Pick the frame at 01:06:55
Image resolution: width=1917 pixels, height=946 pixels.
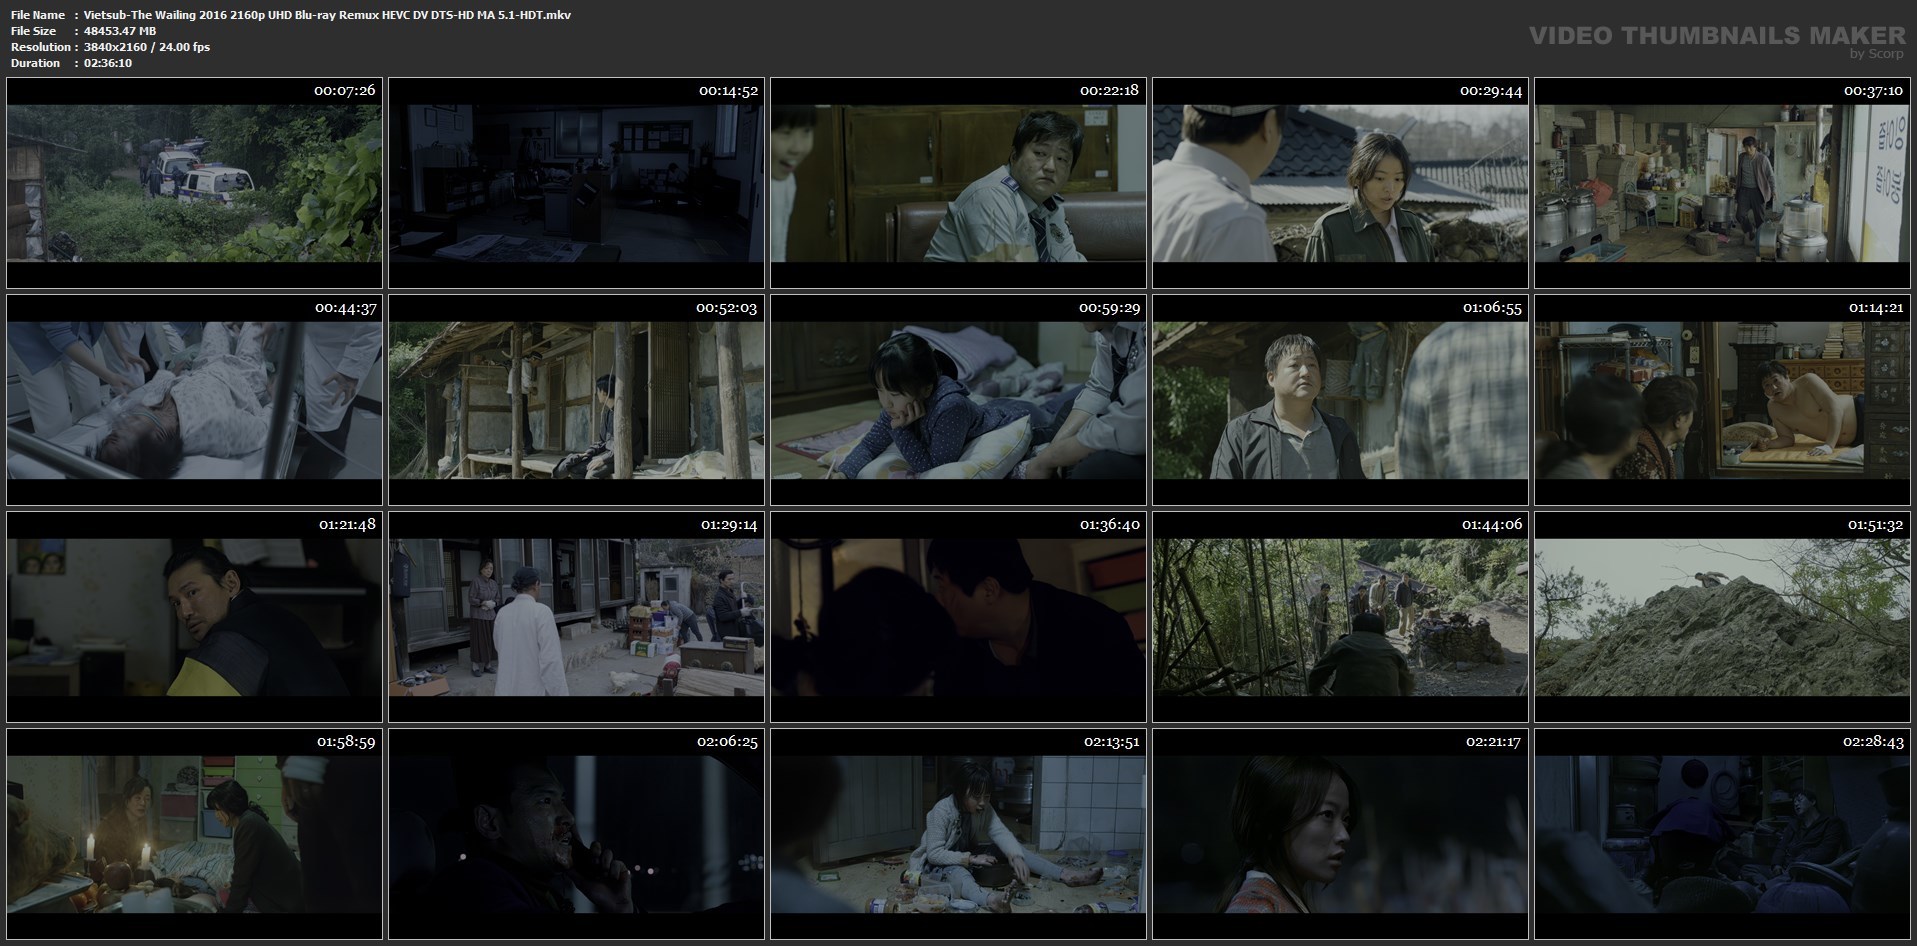tap(1340, 400)
